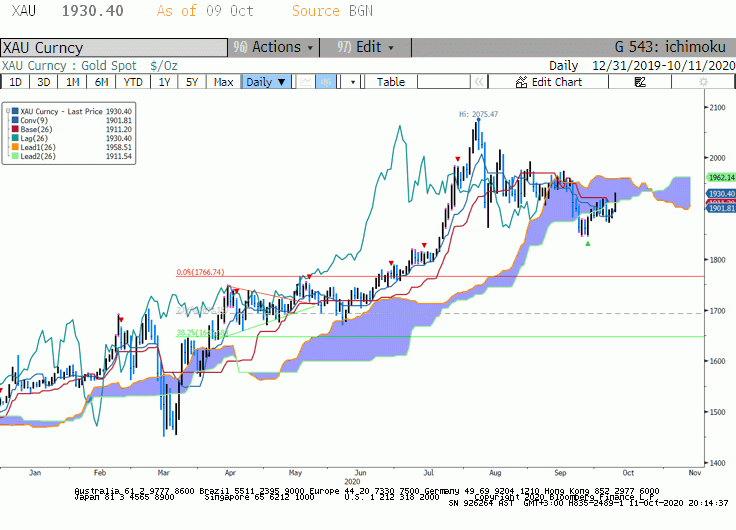Select the YTD time range tab
736x530 pixels.
click(133, 82)
